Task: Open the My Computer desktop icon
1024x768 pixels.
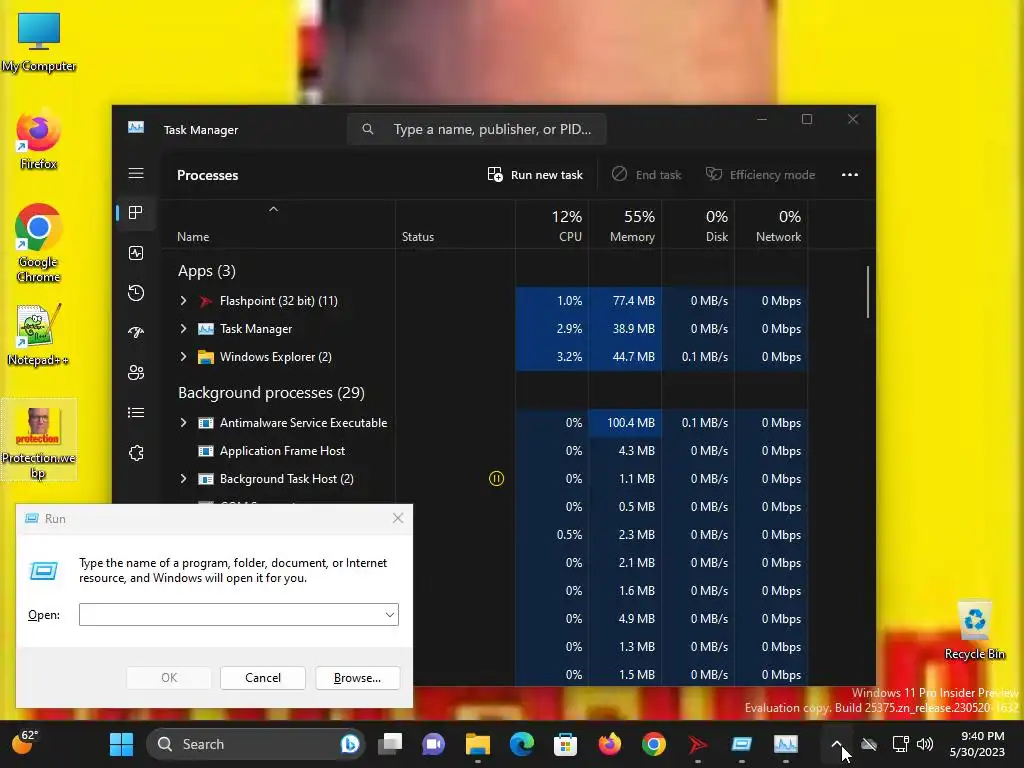Action: tap(39, 42)
